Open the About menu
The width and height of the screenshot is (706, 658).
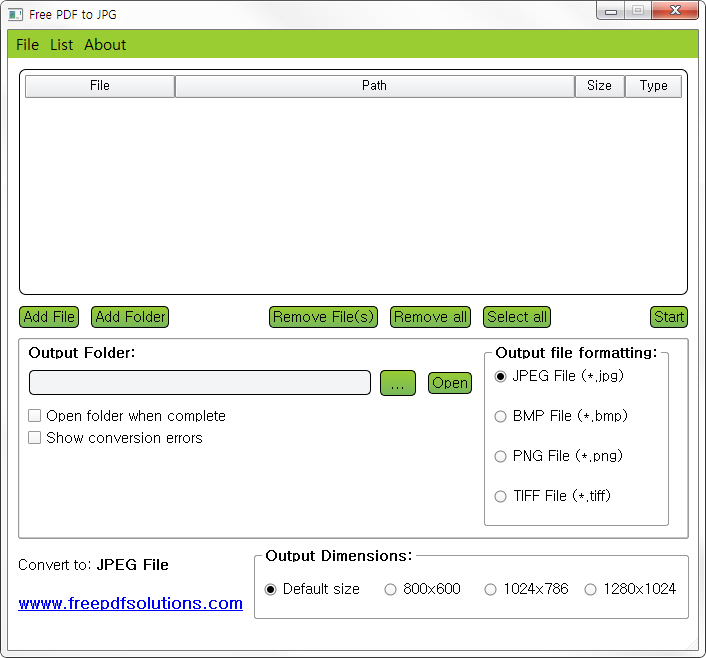click(x=105, y=45)
